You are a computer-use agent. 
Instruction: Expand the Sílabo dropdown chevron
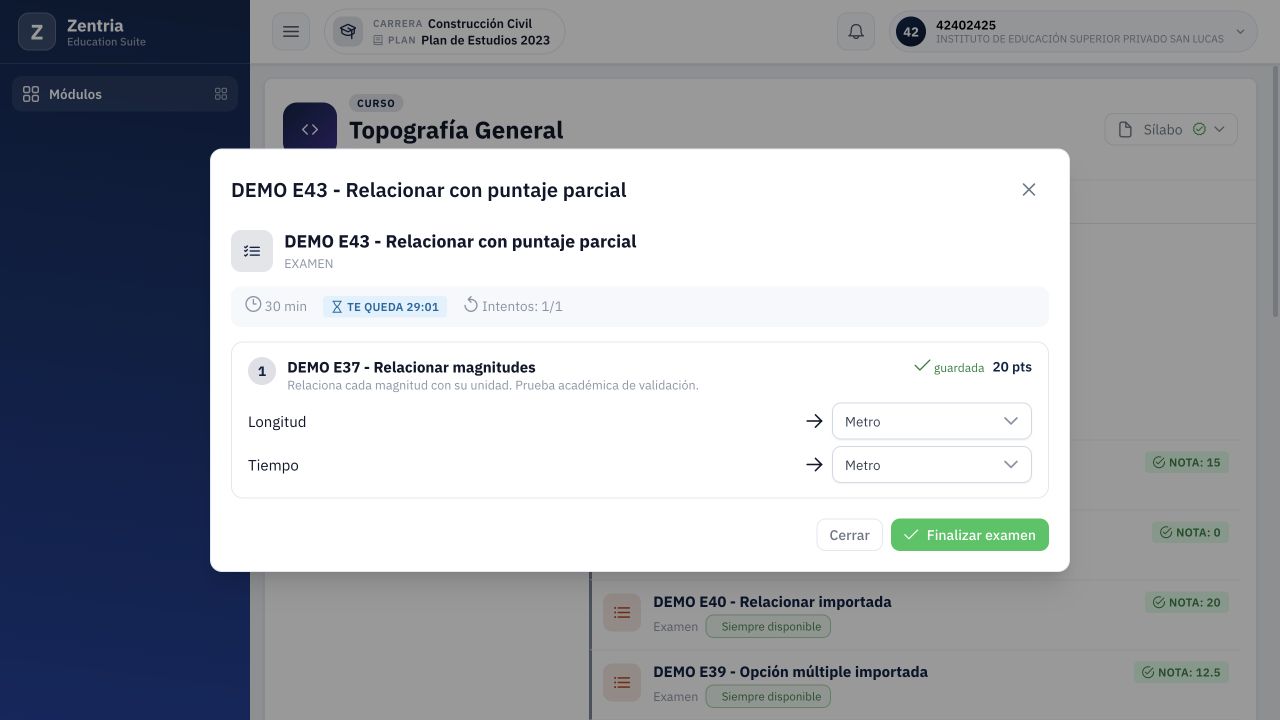click(1219, 129)
